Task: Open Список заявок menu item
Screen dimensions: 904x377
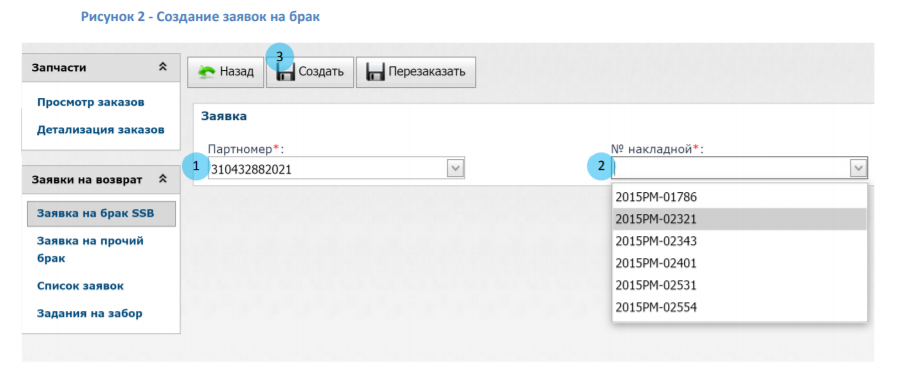Action: [x=80, y=286]
